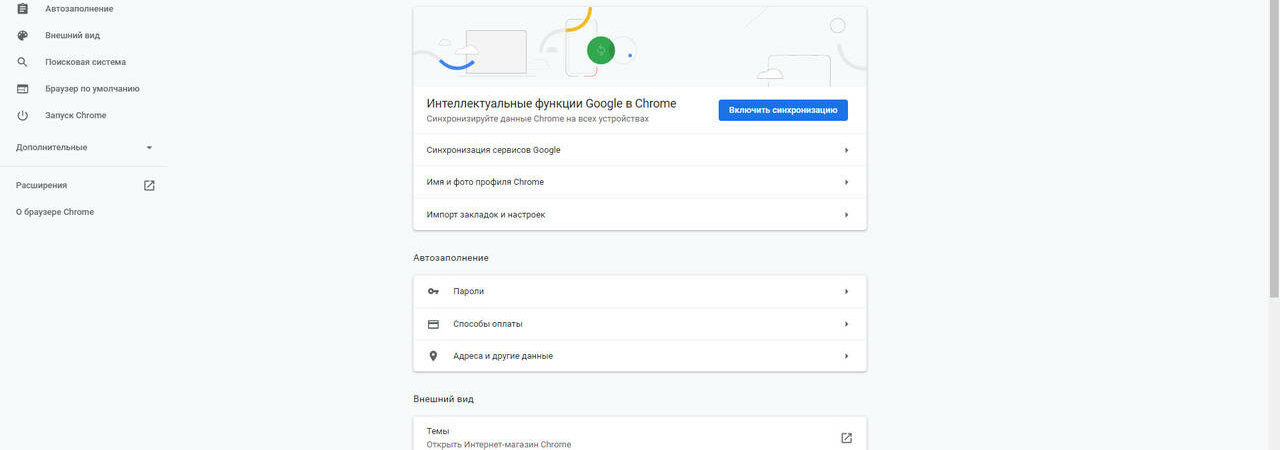Click the open-in-new icon in Темы row
1280x450 pixels.
[846, 438]
